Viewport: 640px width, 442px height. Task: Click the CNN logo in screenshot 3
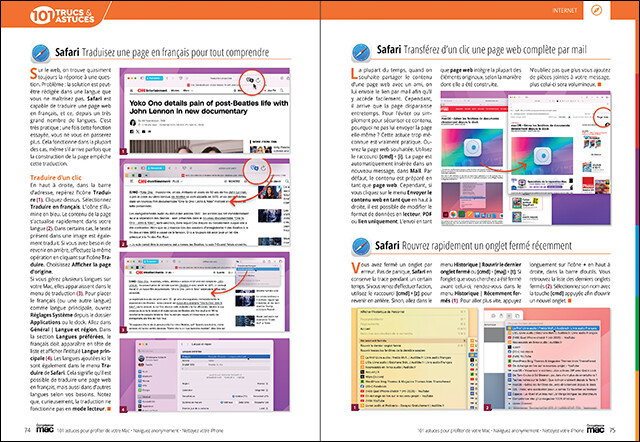click(x=140, y=272)
